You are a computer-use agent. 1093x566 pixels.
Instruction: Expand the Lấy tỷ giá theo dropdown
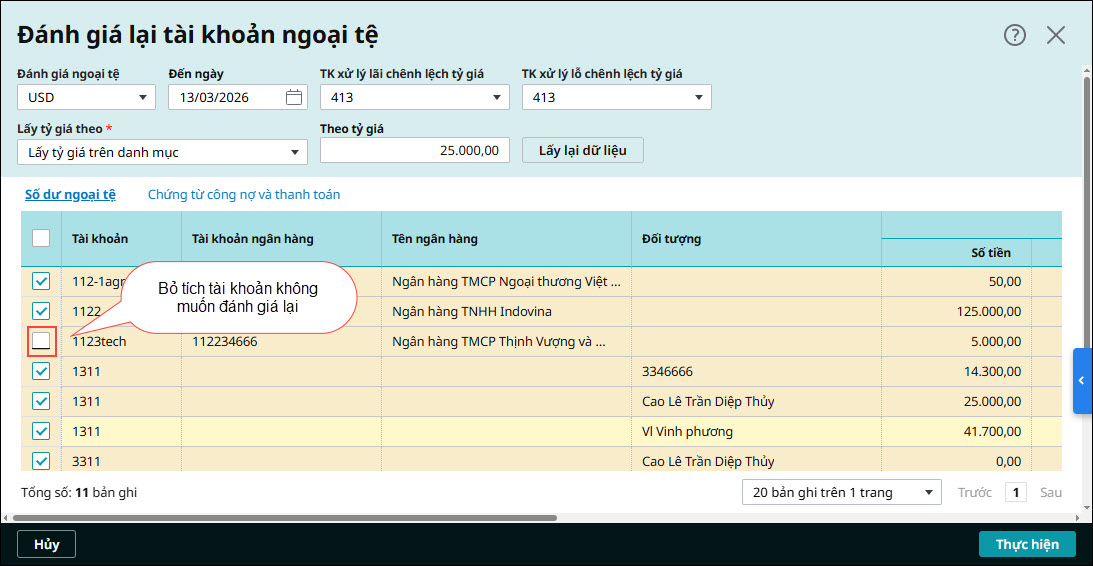162,152
